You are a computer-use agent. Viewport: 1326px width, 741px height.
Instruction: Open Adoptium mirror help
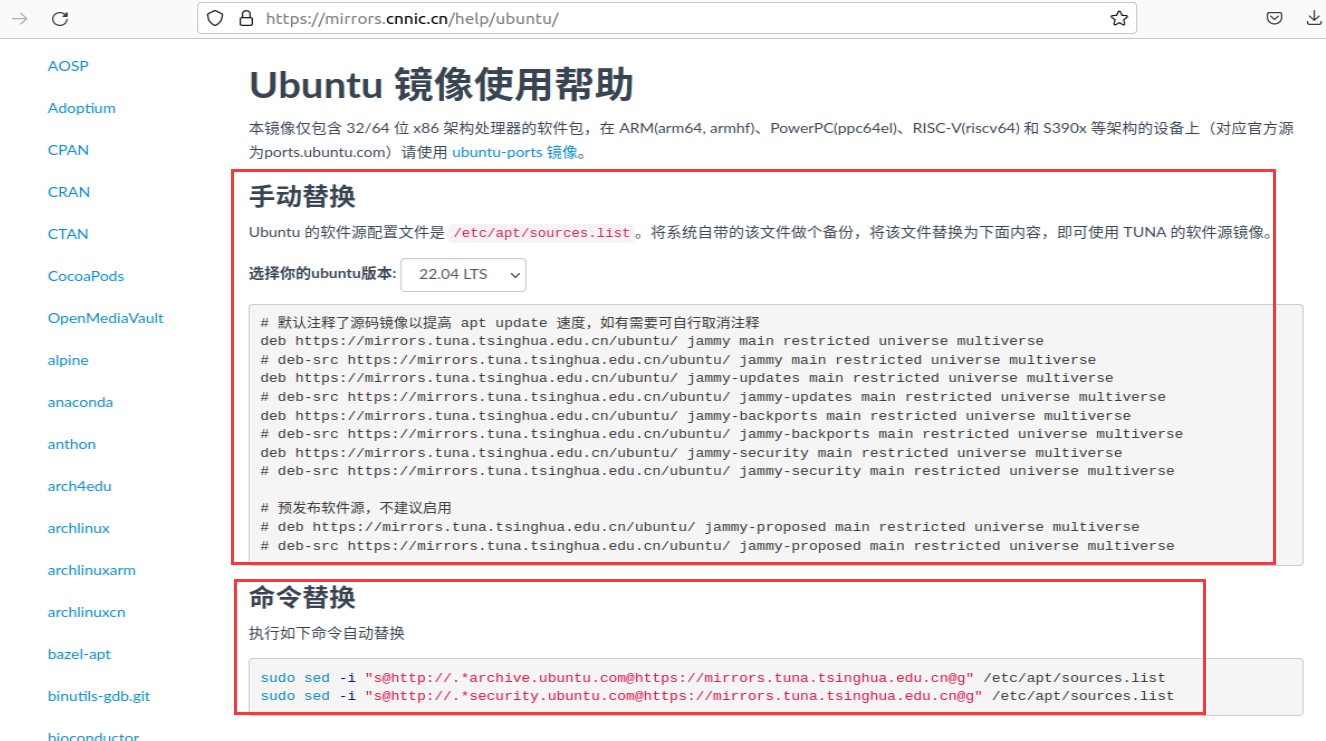click(x=82, y=108)
